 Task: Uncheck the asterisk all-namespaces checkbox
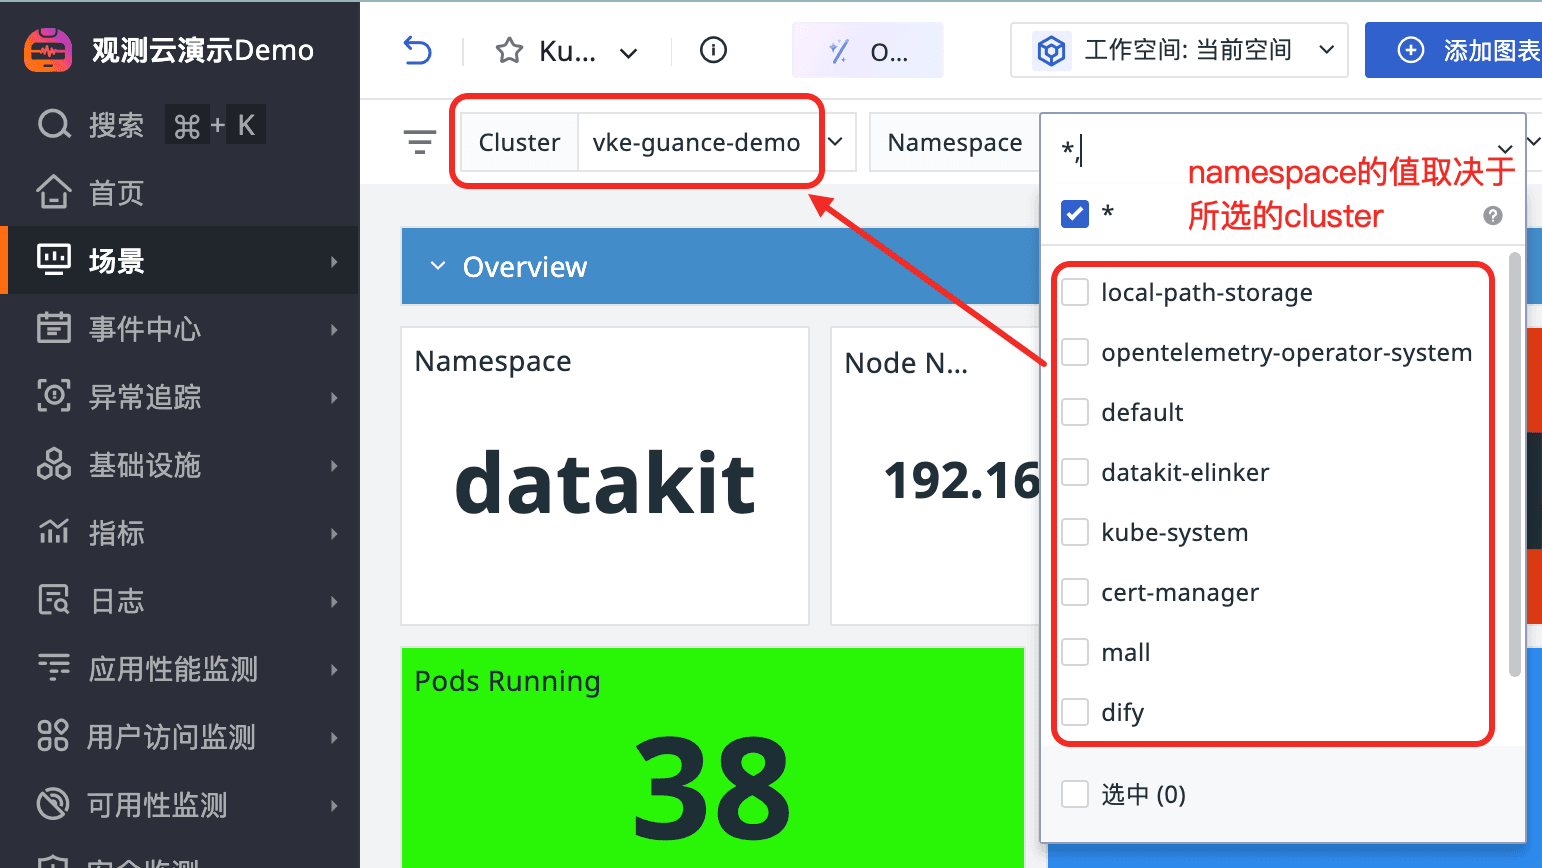1075,213
